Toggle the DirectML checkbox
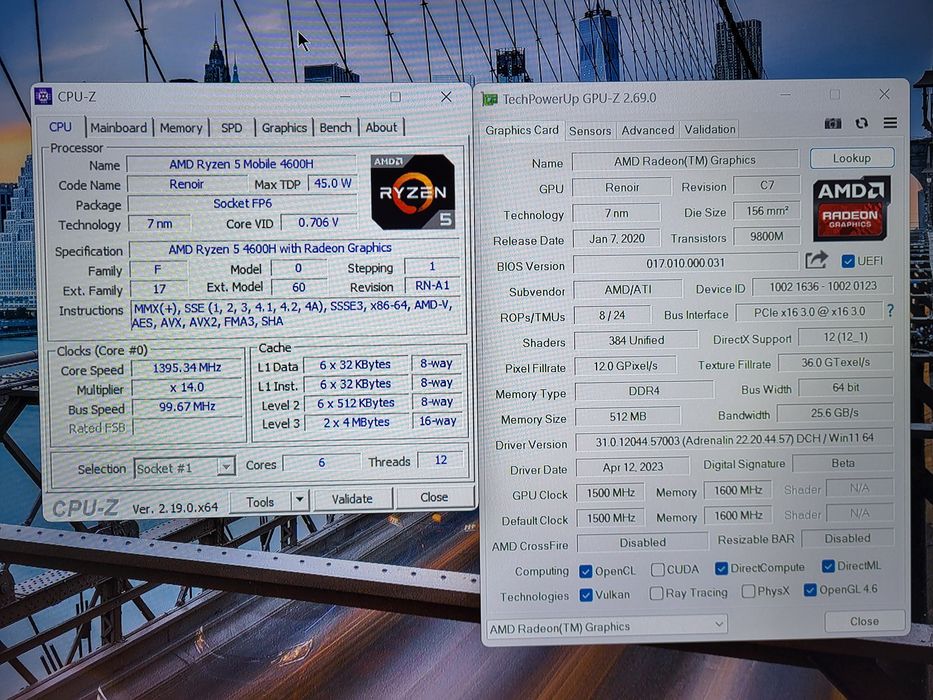933x700 pixels. tap(828, 566)
